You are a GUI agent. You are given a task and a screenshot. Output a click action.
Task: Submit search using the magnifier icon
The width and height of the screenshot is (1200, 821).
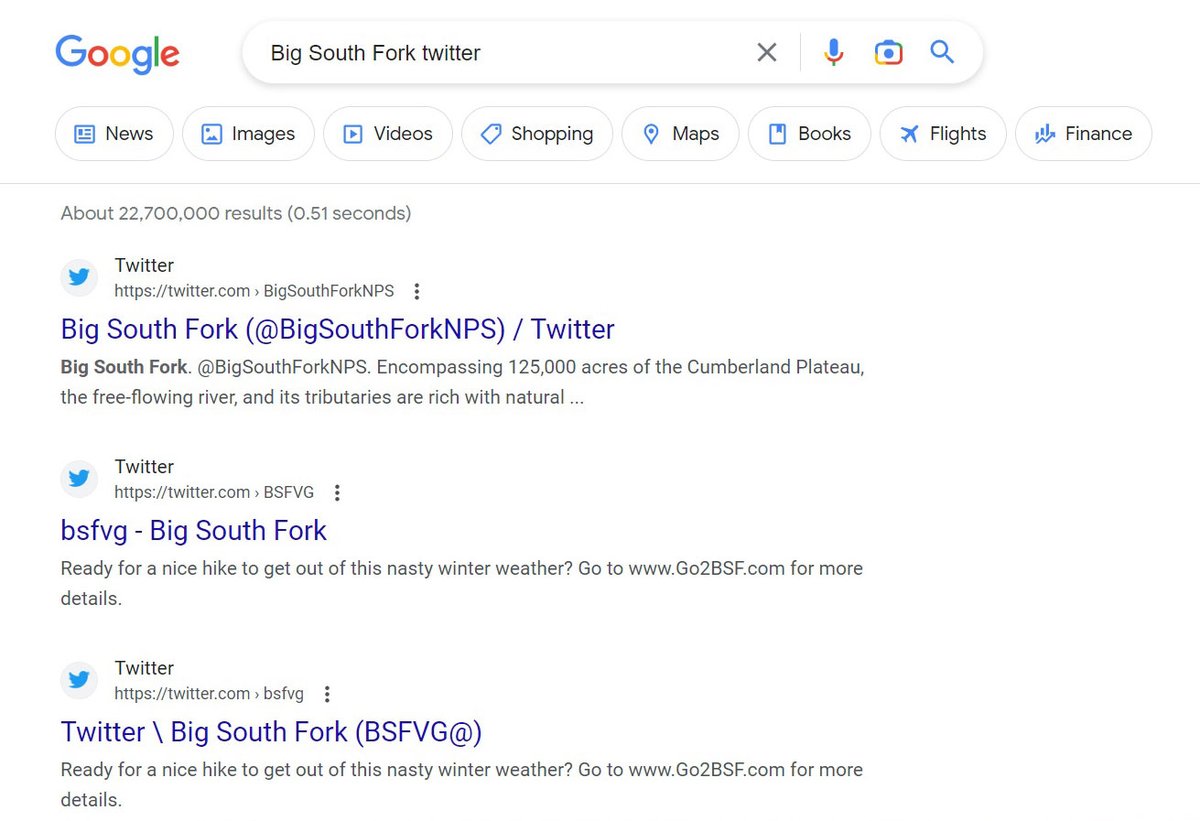942,52
